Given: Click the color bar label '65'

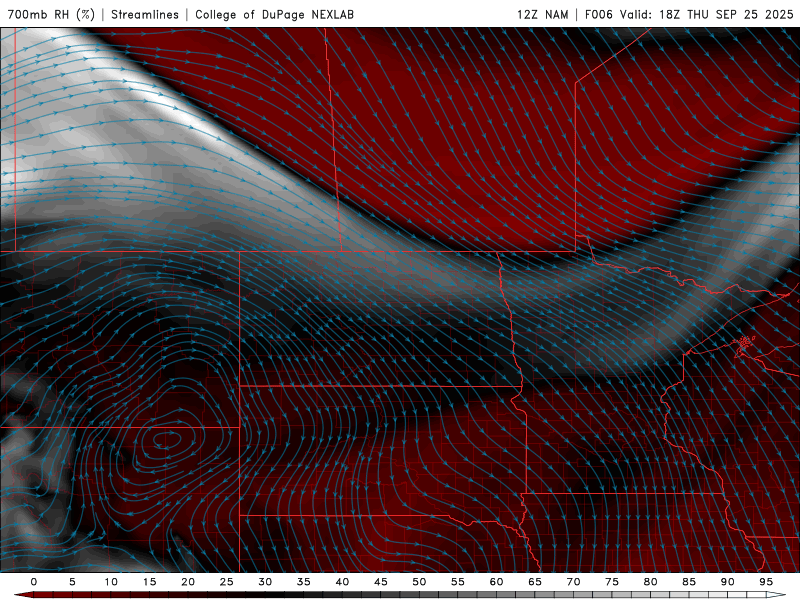Looking at the screenshot, I should [535, 582].
